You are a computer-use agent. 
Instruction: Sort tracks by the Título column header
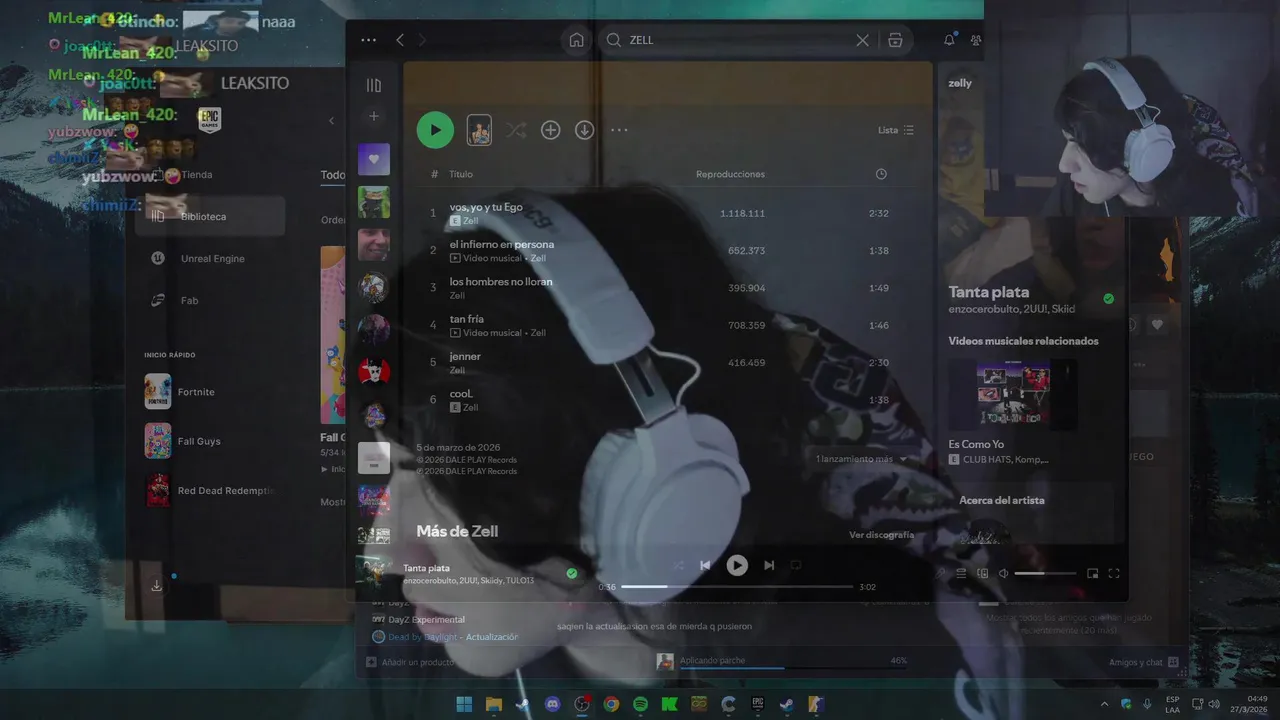(x=460, y=174)
